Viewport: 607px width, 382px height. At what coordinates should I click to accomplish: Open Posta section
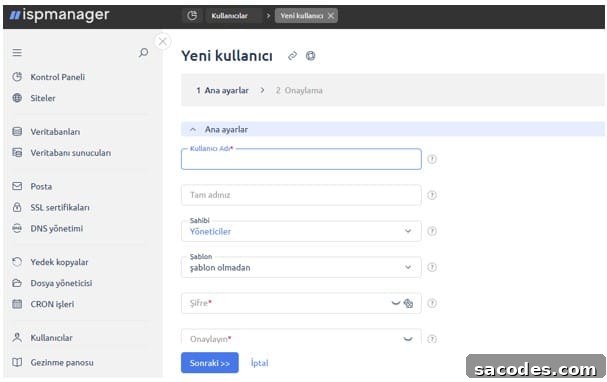(41, 187)
